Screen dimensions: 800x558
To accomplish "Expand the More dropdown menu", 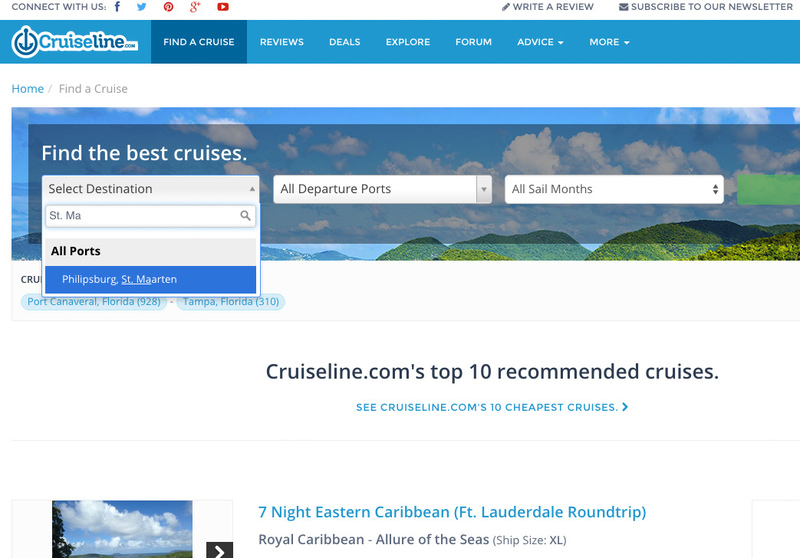I will [609, 42].
